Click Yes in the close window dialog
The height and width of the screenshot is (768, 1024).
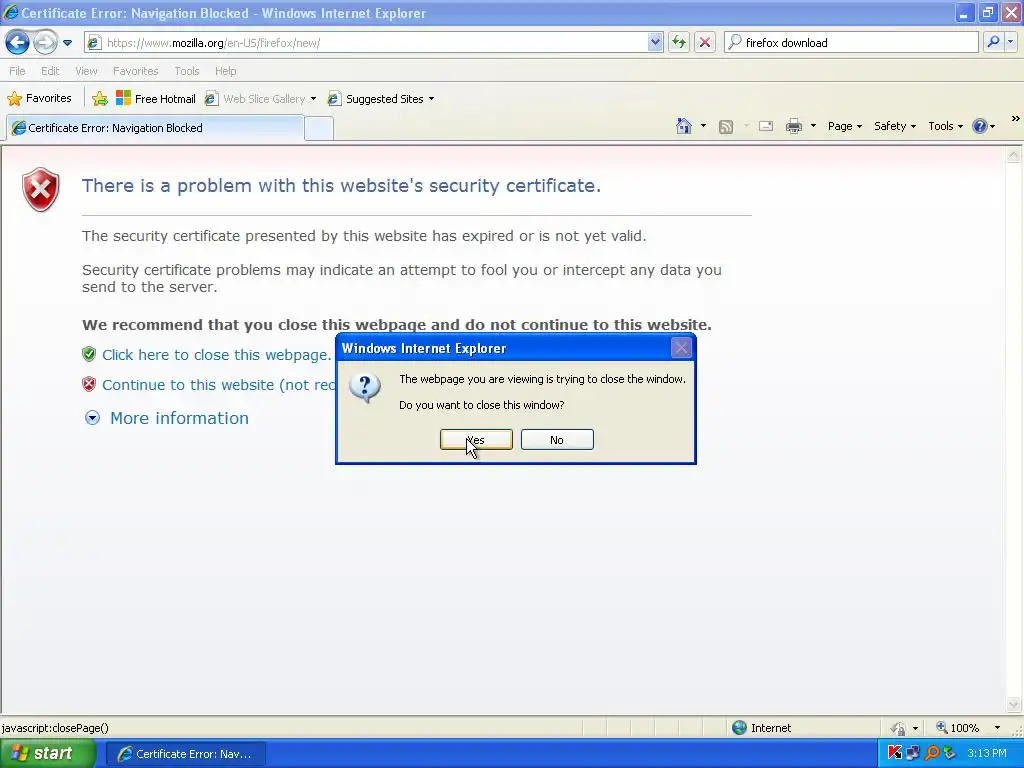(476, 440)
